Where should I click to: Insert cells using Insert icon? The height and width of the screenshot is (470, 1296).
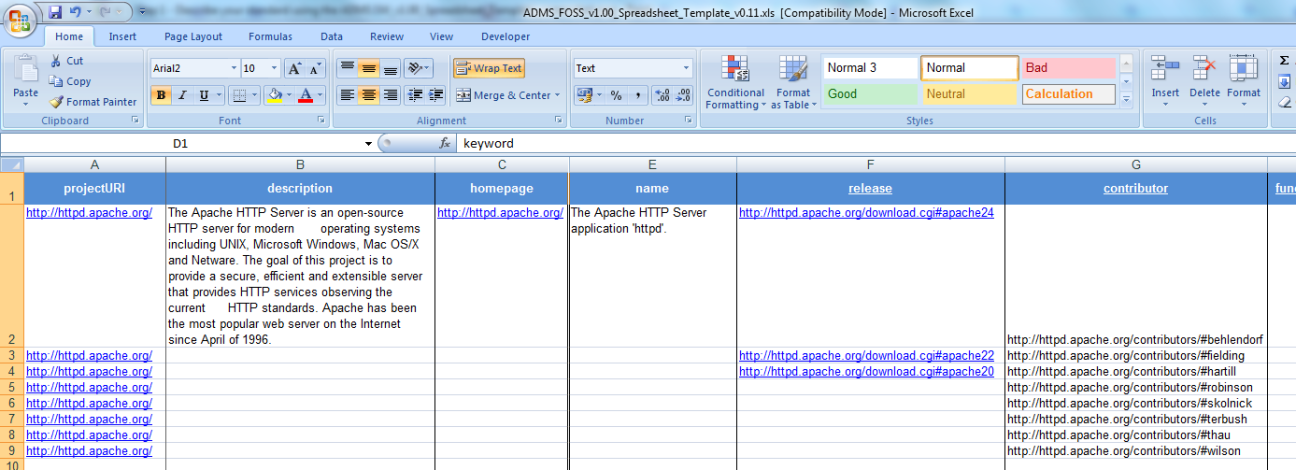[1165, 70]
